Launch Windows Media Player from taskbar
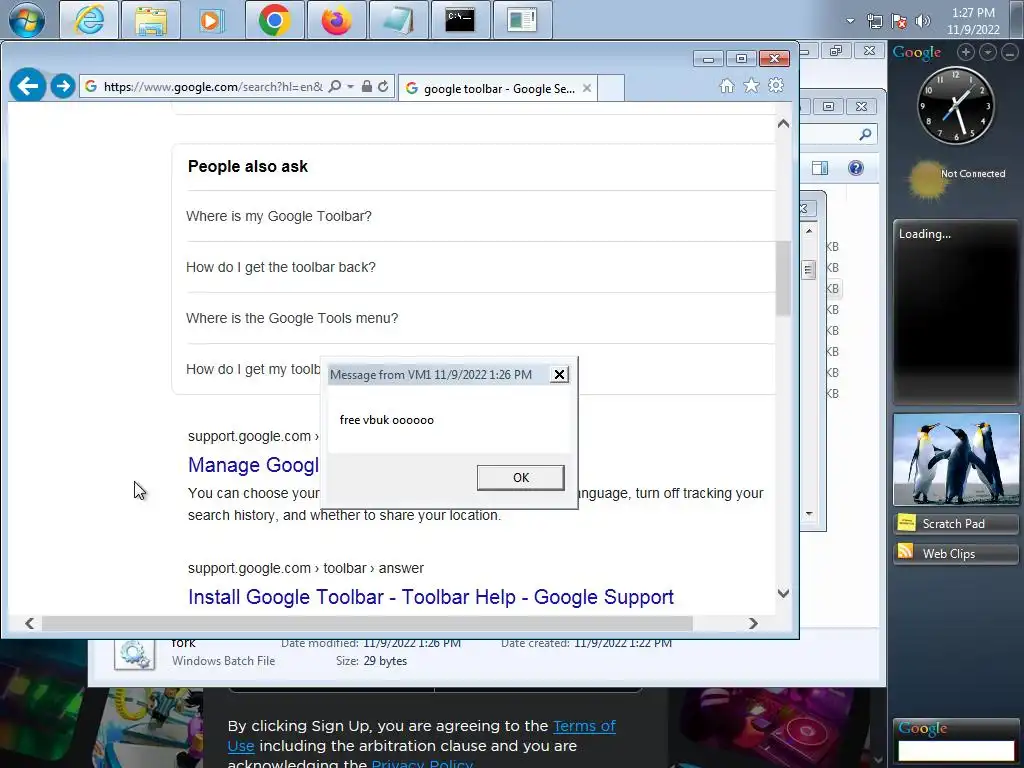The height and width of the screenshot is (768, 1024). click(x=210, y=20)
